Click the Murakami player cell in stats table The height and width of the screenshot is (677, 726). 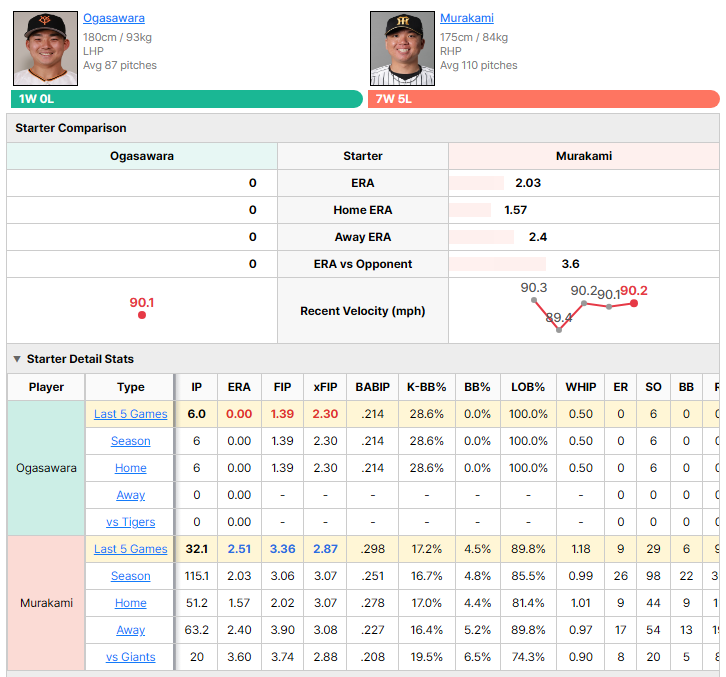(x=46, y=603)
